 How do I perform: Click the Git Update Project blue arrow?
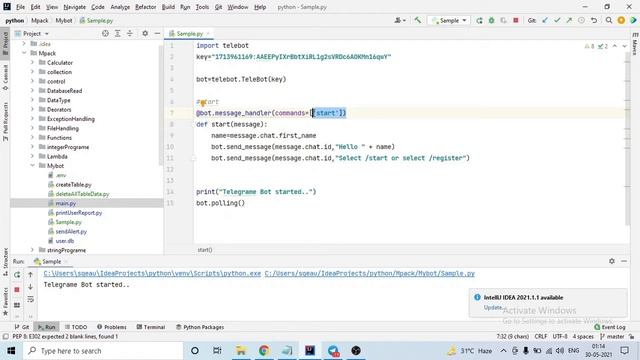[x=545, y=20]
